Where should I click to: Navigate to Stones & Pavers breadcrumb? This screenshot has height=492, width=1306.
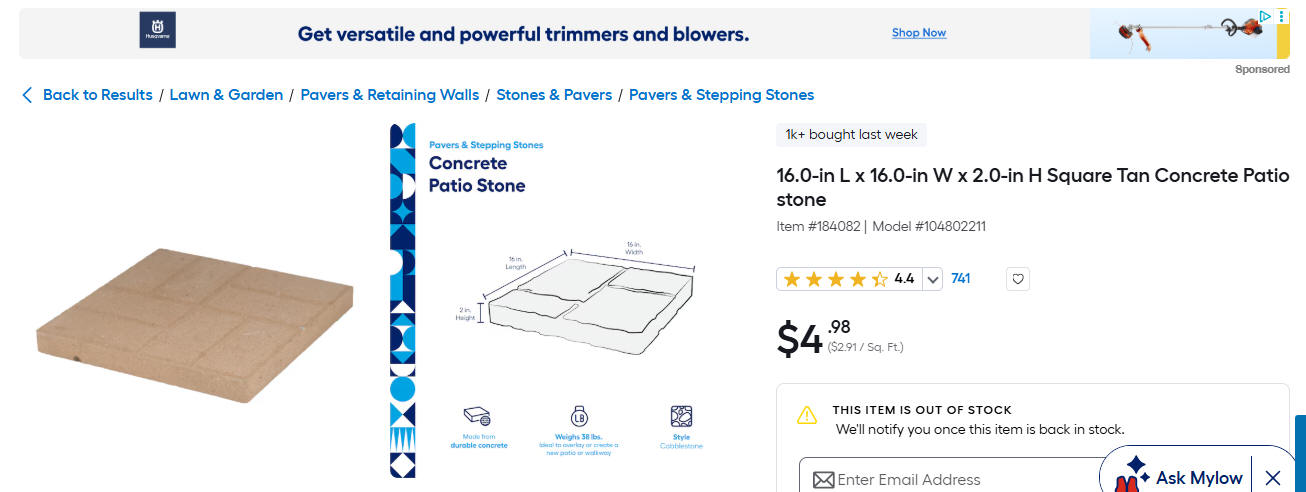(x=554, y=95)
